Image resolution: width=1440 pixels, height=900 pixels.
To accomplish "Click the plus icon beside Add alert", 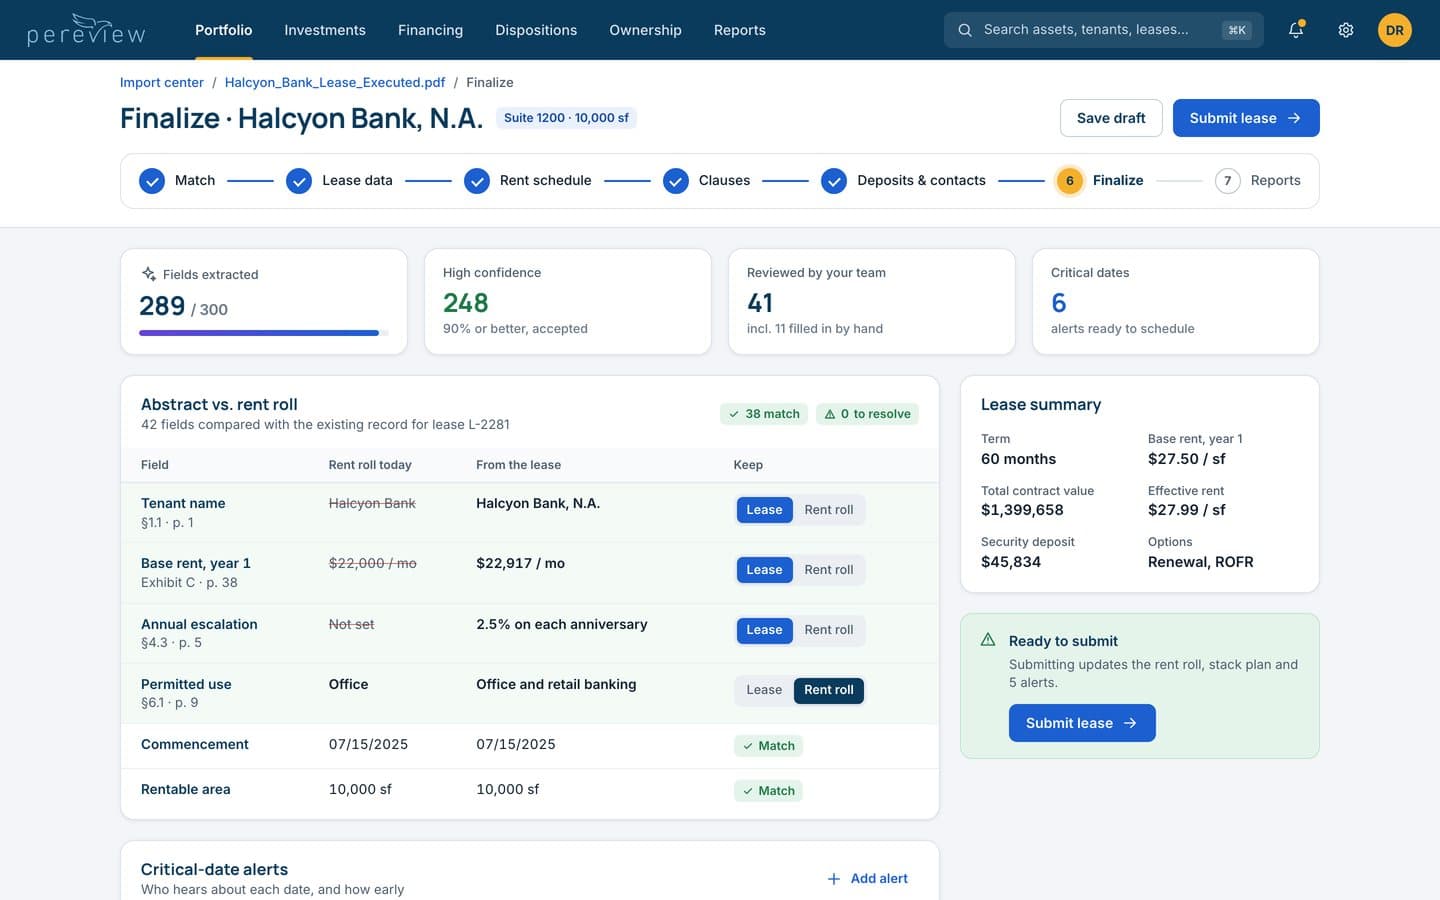I will pyautogui.click(x=834, y=879).
